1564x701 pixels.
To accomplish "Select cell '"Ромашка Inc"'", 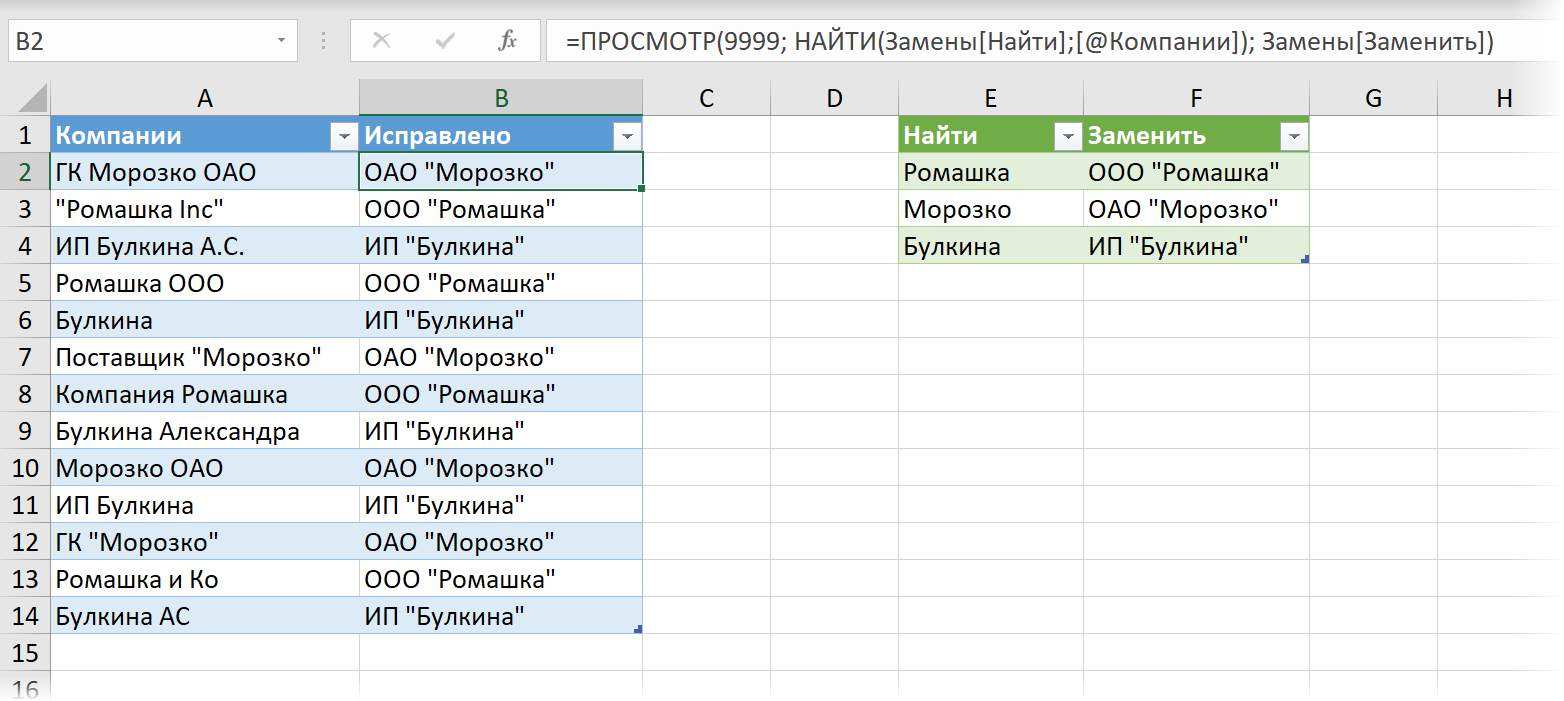I will click(205, 209).
